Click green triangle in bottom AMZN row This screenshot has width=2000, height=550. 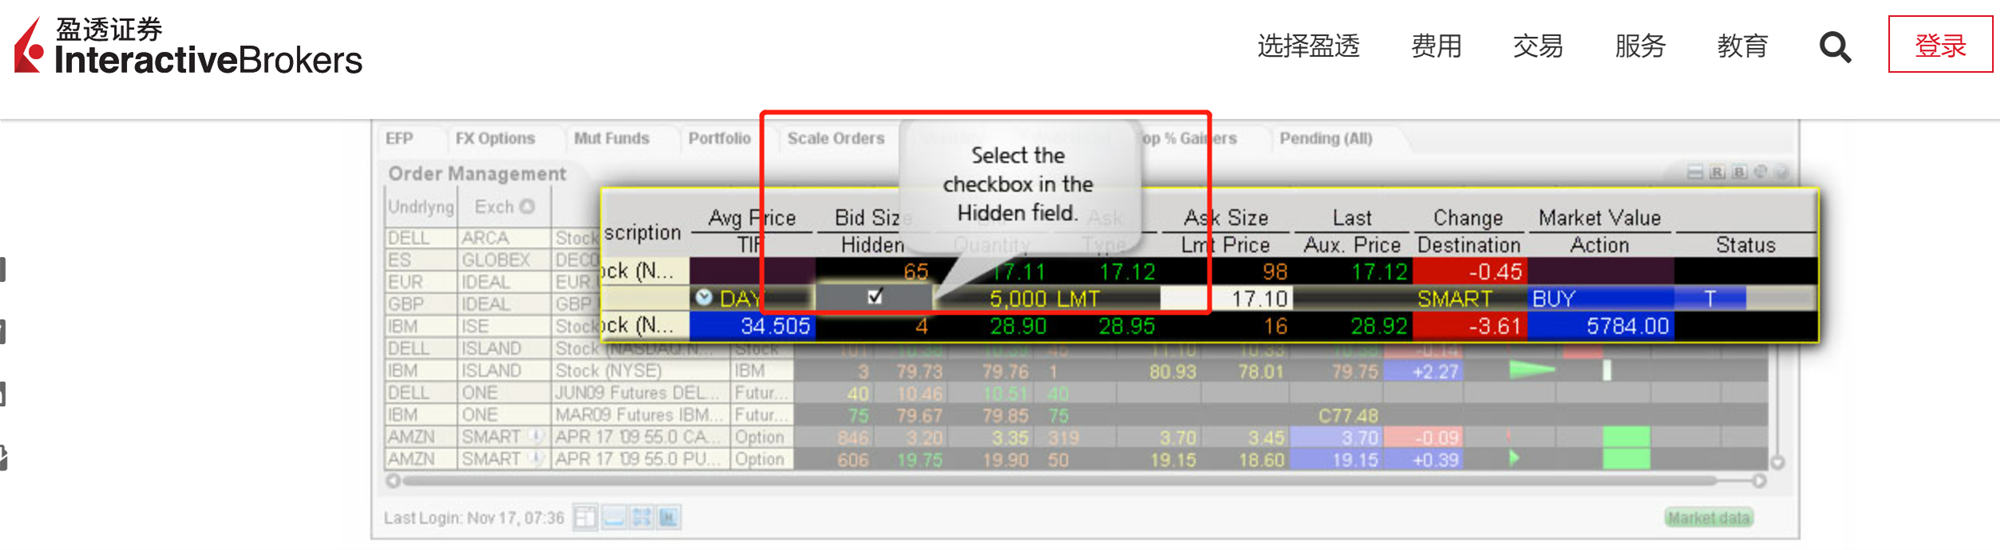click(1514, 458)
